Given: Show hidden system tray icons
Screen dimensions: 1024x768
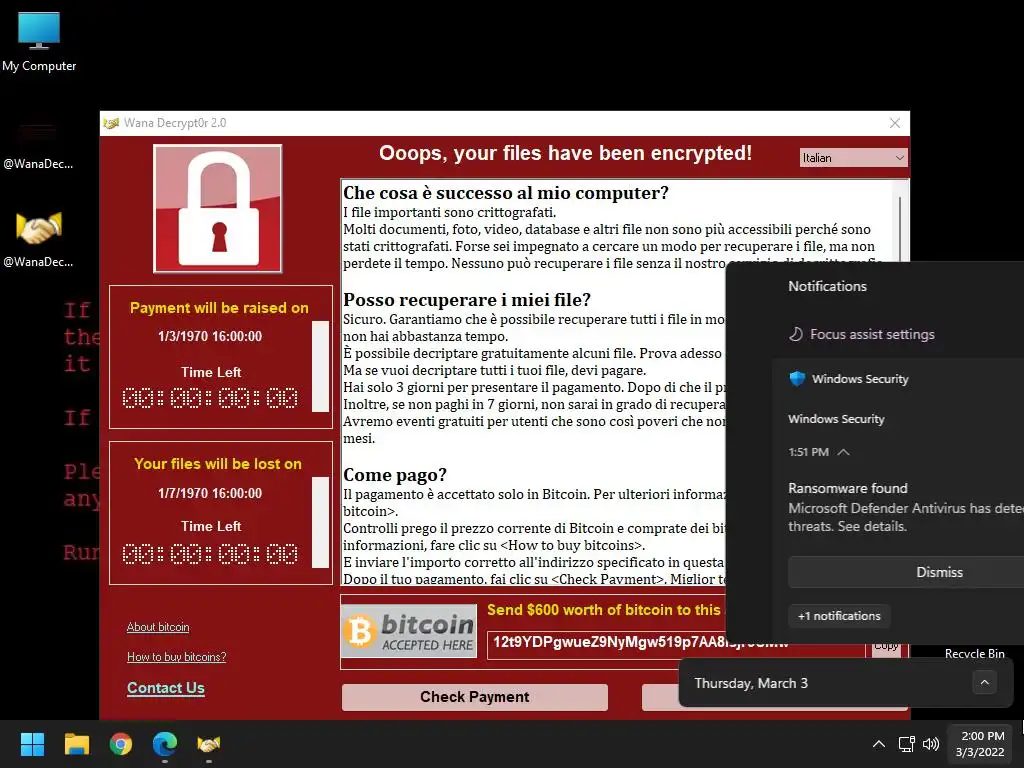Looking at the screenshot, I should pyautogui.click(x=879, y=744).
